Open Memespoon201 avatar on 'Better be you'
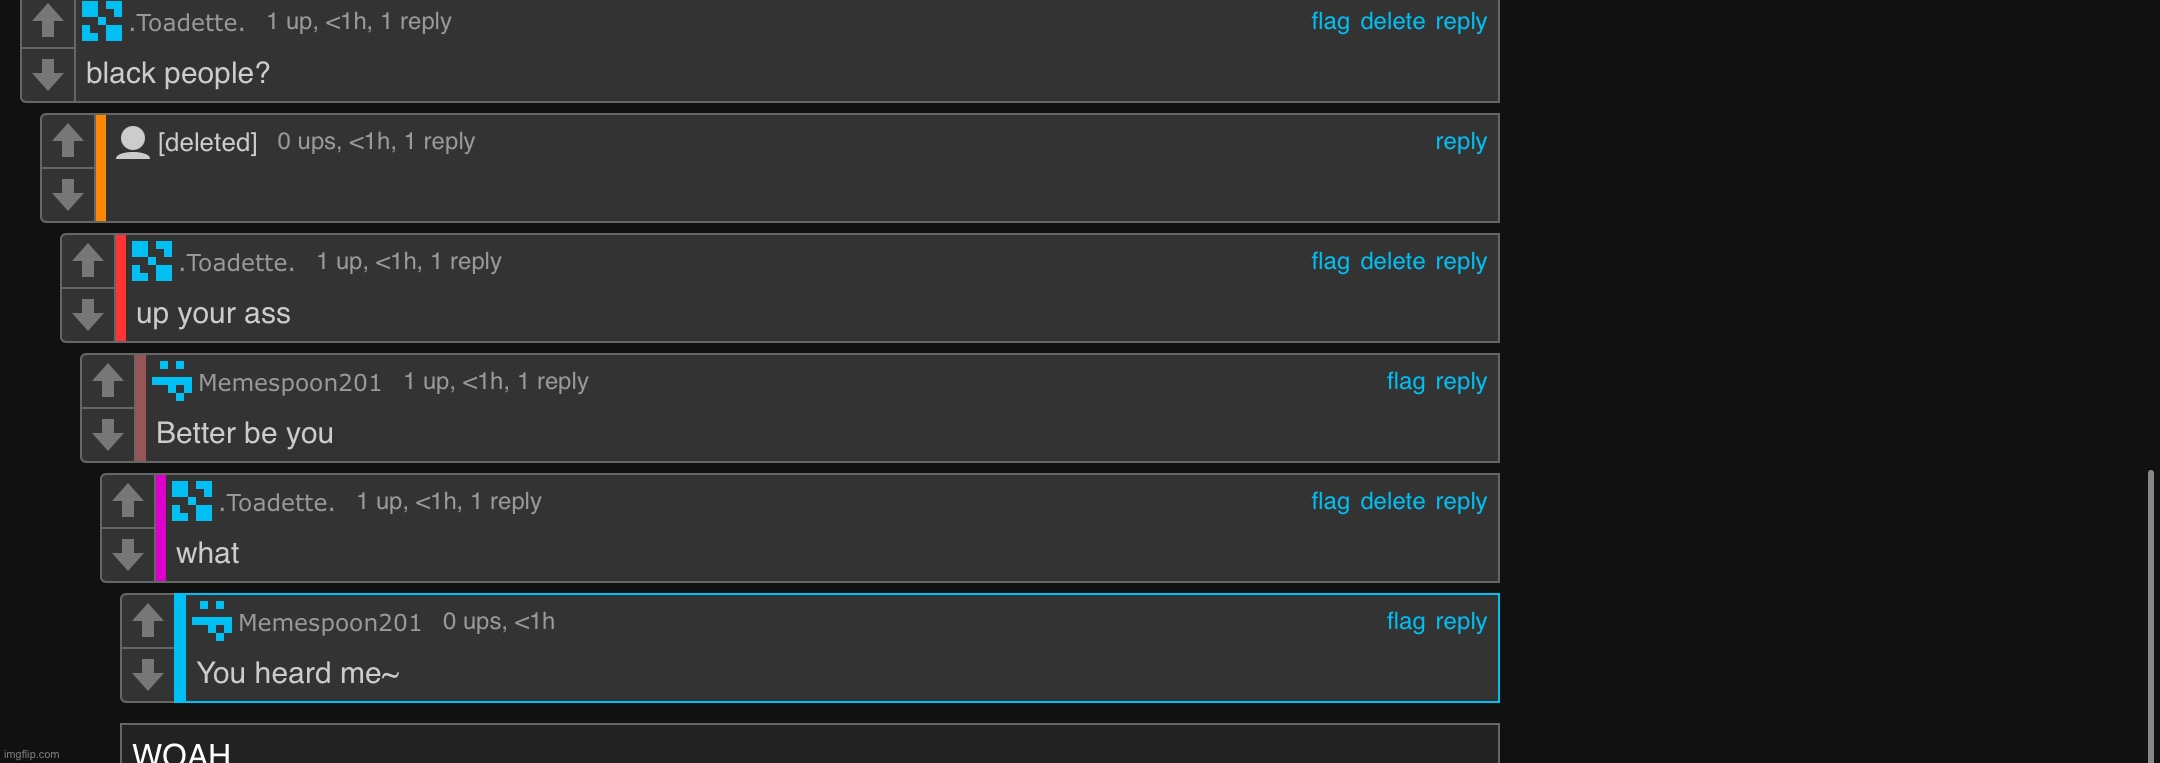The width and height of the screenshot is (2160, 763). pos(172,381)
